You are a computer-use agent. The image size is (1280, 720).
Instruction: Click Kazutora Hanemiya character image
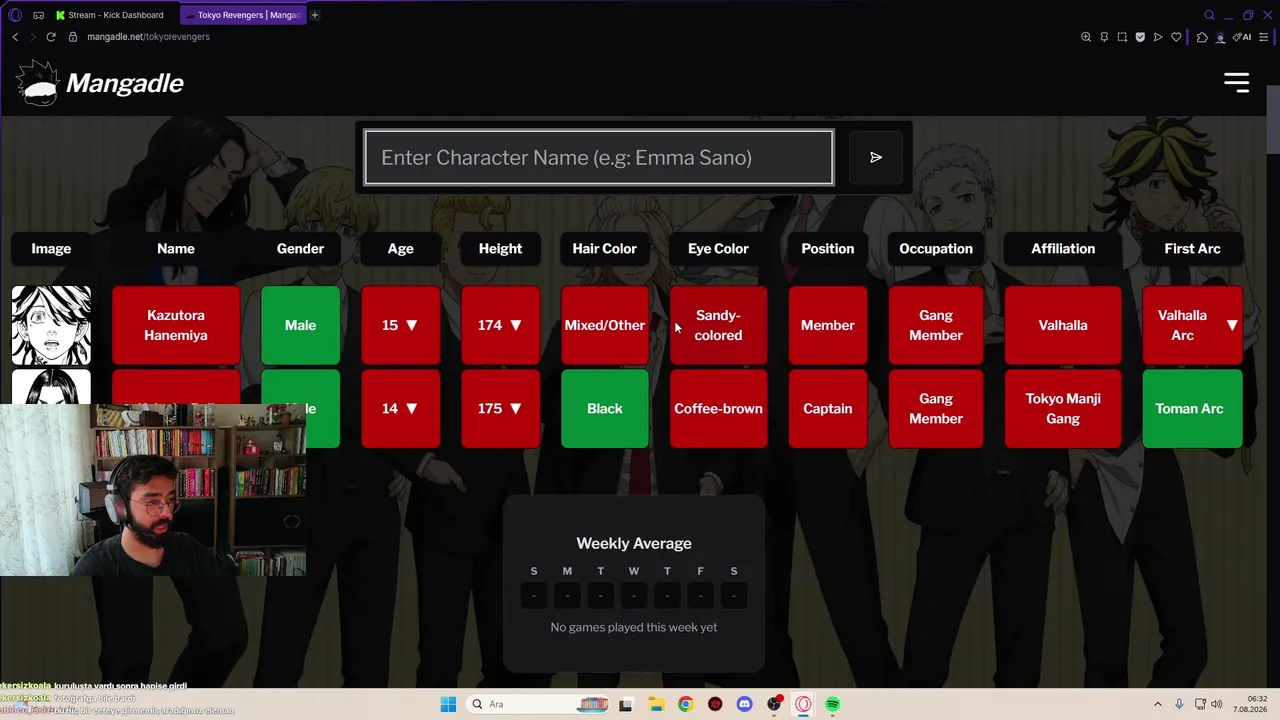tap(51, 325)
